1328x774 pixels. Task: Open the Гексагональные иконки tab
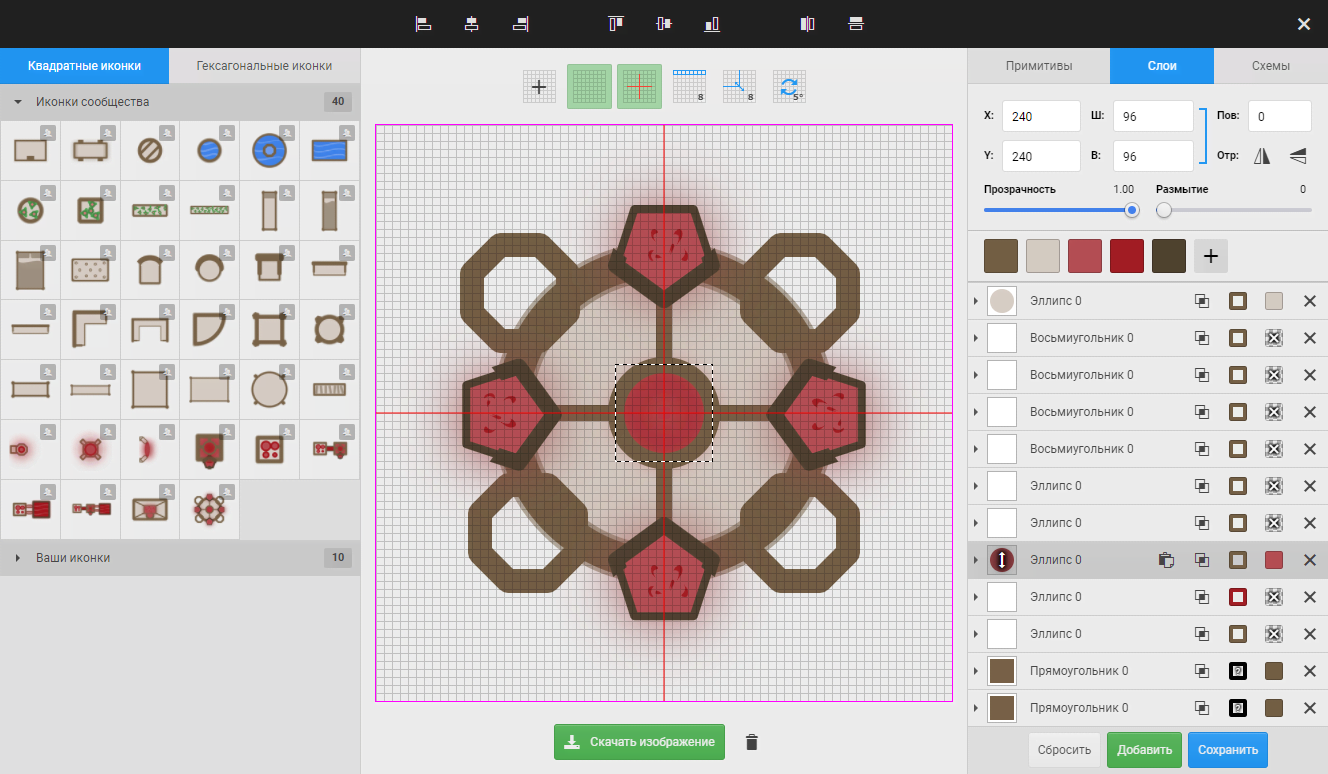[264, 66]
